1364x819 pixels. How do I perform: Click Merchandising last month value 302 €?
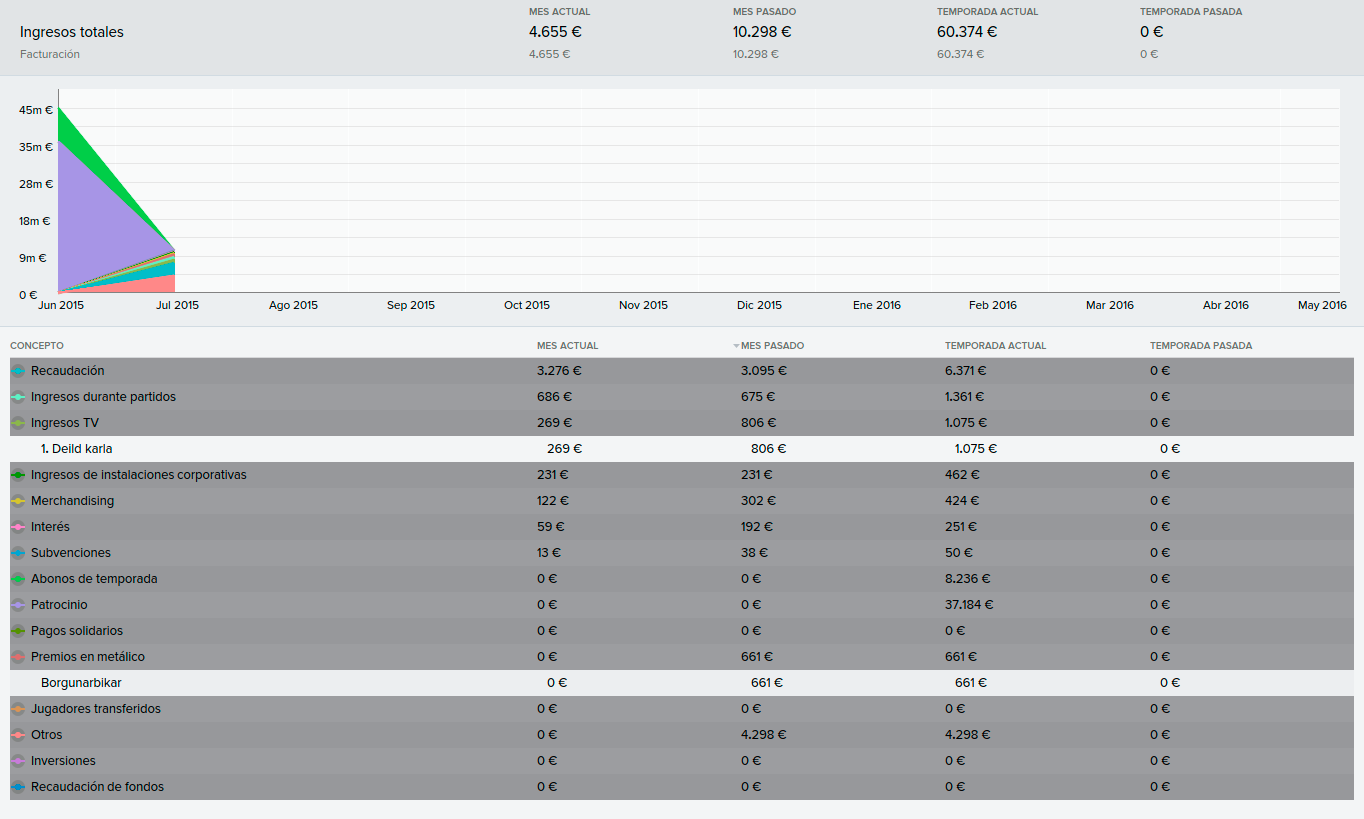click(757, 501)
